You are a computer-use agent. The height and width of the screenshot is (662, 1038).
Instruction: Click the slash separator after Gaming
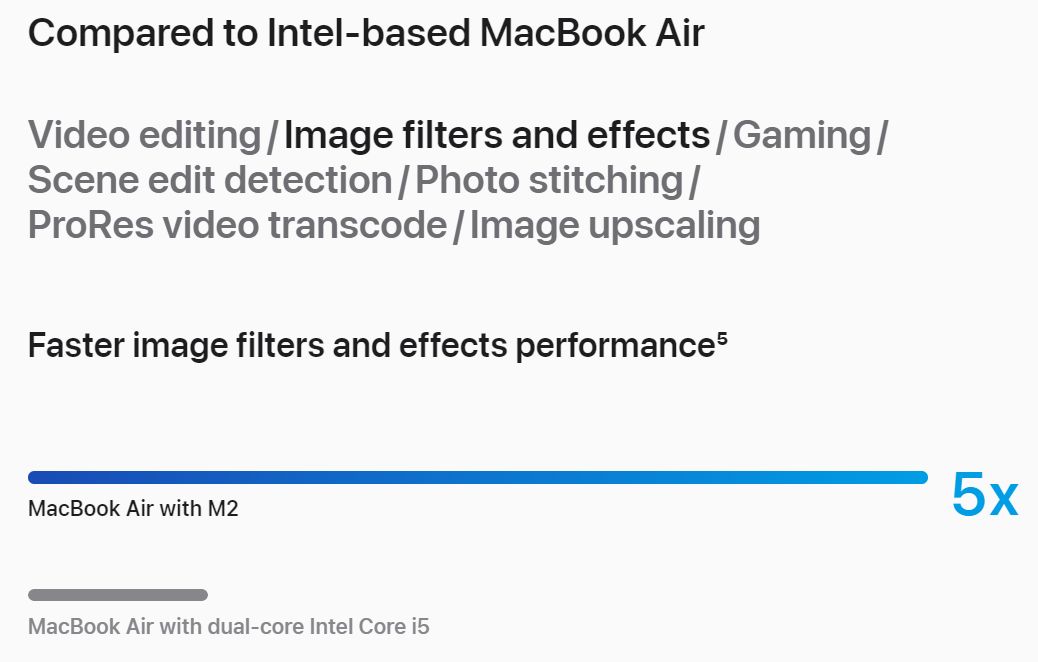click(882, 137)
